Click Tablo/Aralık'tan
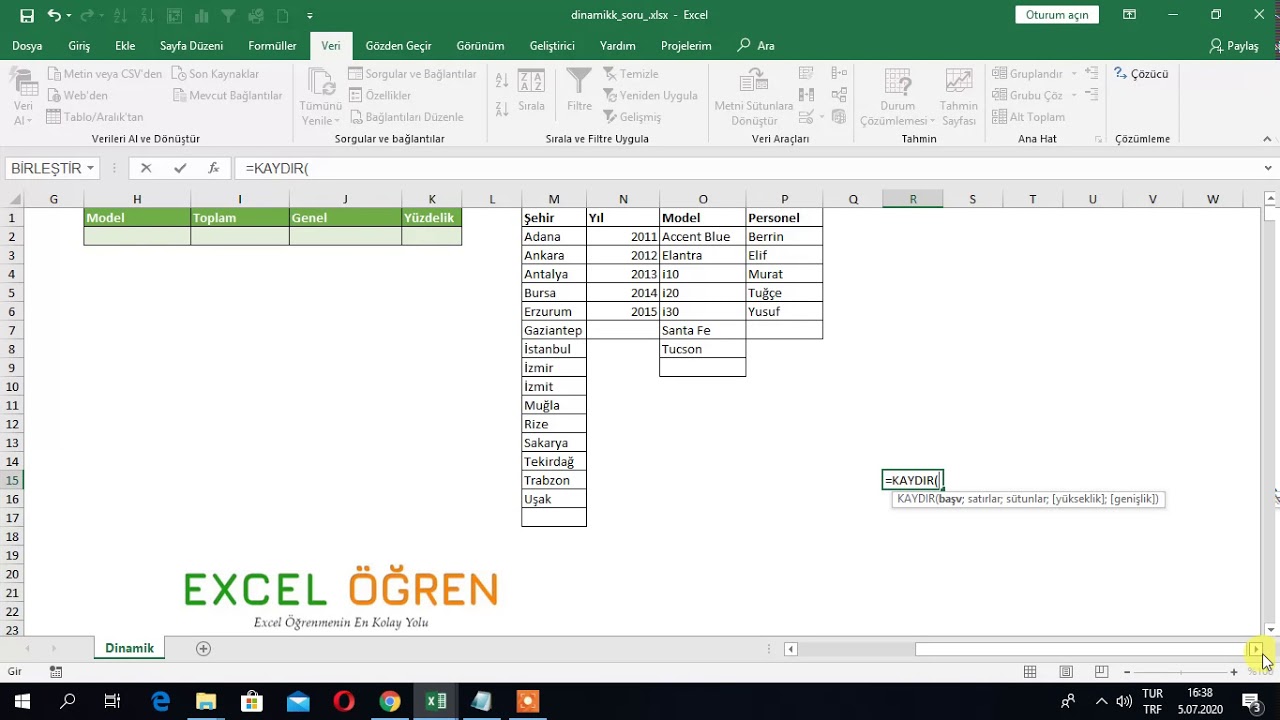This screenshot has height=720, width=1280. pos(94,117)
